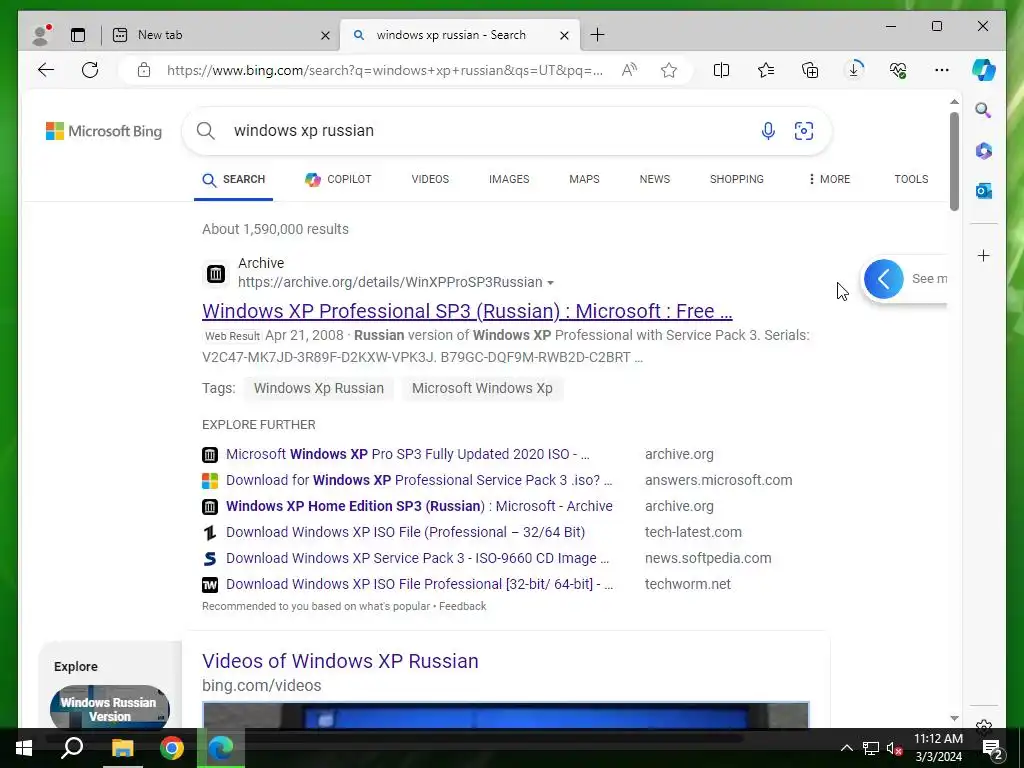Show hidden system tray icons chevron
1024x768 pixels.
coord(846,748)
